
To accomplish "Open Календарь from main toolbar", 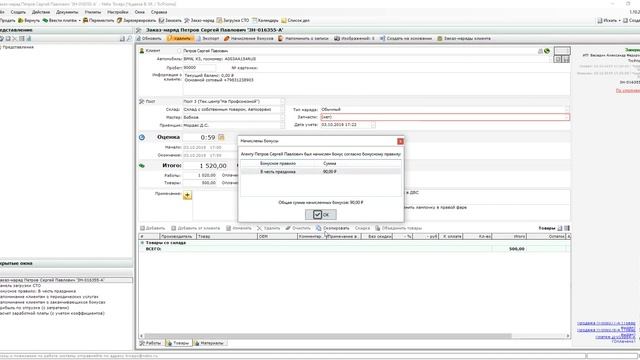I will tap(265, 20).
